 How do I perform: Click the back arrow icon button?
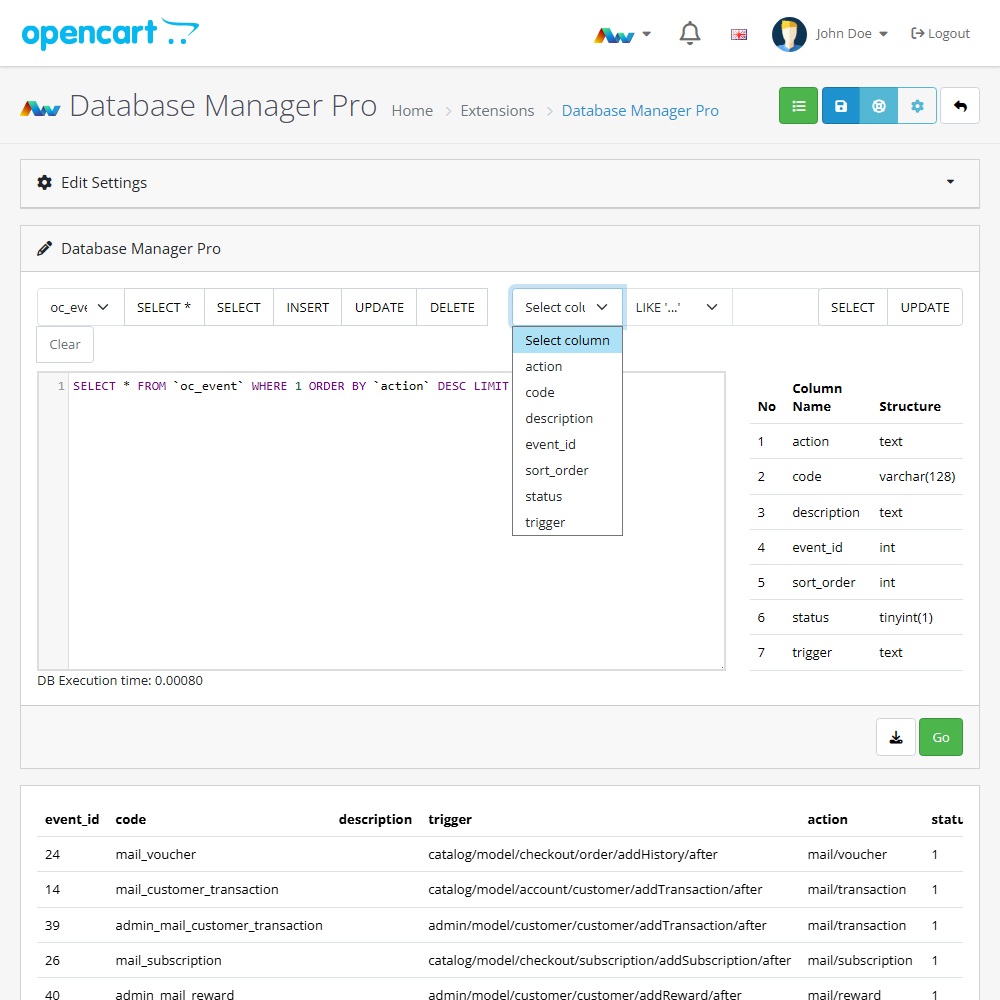tap(960, 106)
